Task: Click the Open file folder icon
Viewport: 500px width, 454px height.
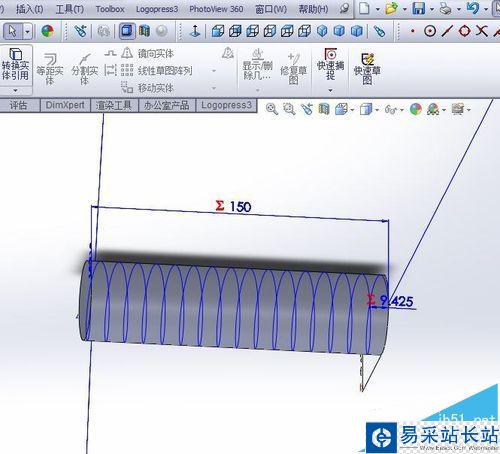Action: point(391,8)
